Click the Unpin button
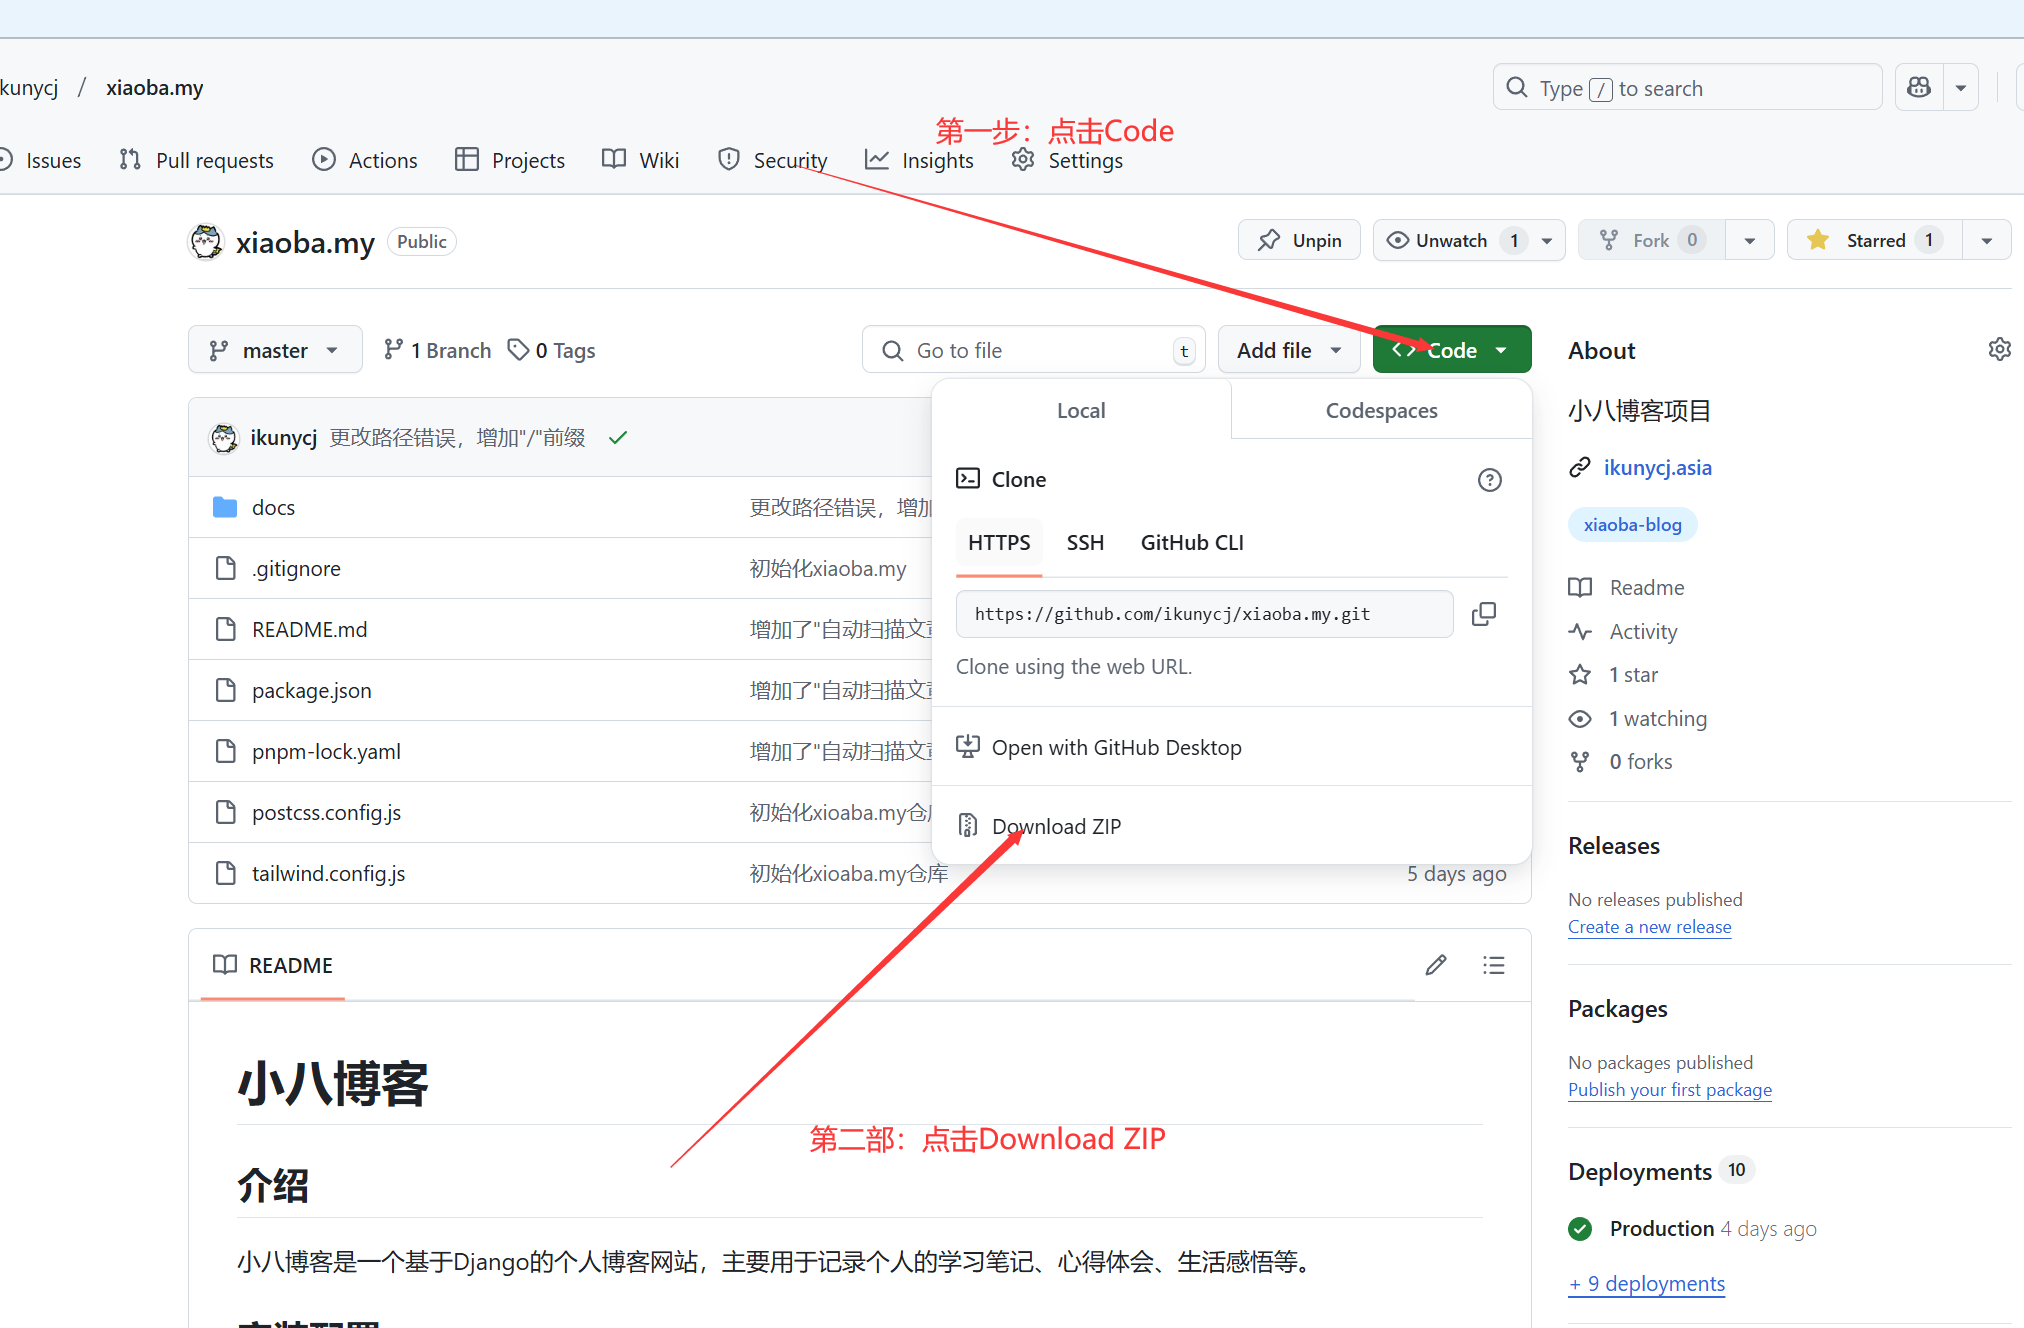The height and width of the screenshot is (1328, 2024). coord(1299,240)
